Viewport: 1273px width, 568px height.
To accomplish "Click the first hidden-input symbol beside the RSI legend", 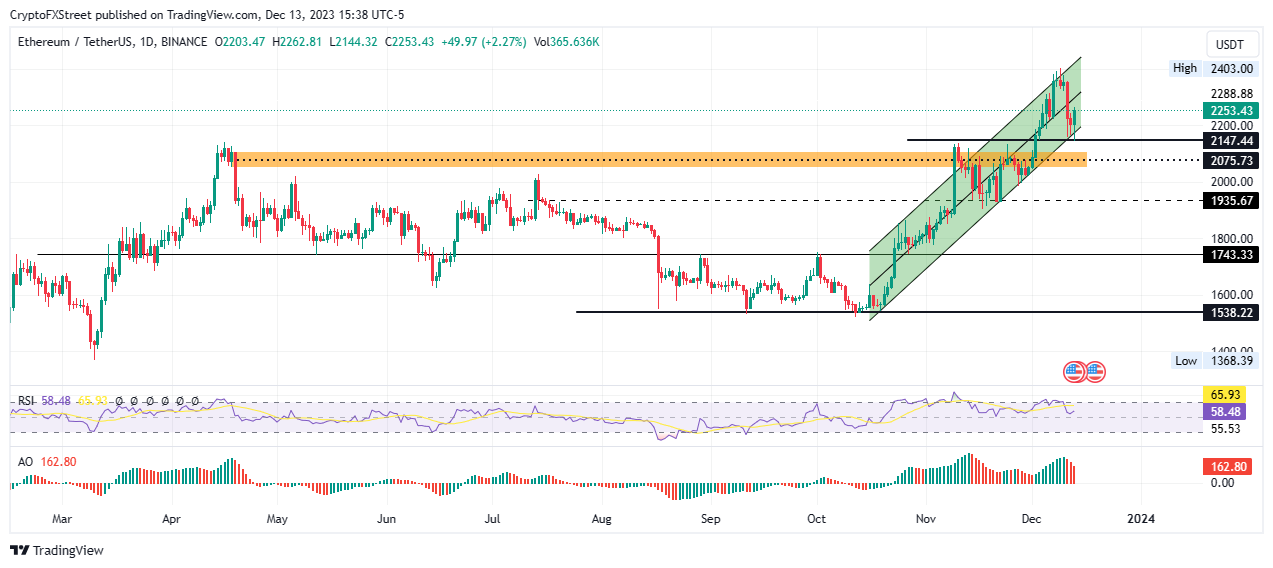I will pos(119,400).
